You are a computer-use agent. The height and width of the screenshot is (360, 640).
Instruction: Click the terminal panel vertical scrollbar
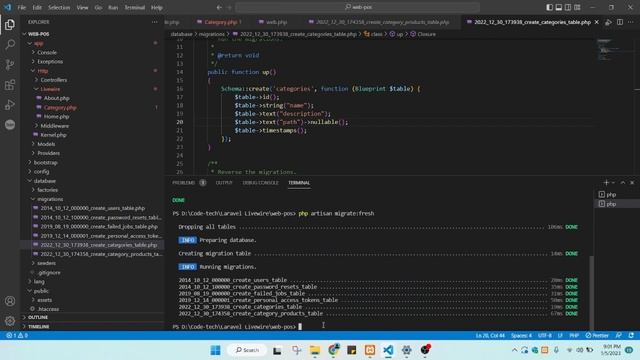click(591, 292)
